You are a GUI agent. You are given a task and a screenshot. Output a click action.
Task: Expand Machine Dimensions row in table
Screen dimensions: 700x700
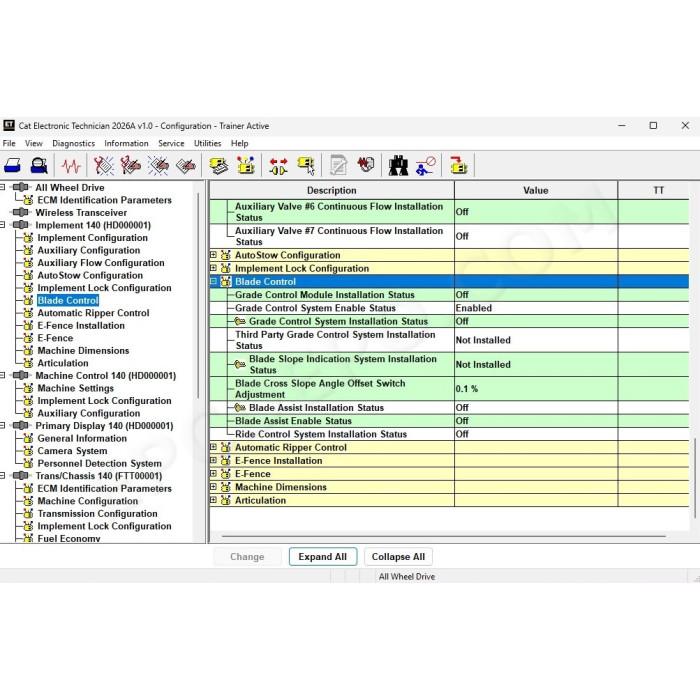click(x=213, y=487)
